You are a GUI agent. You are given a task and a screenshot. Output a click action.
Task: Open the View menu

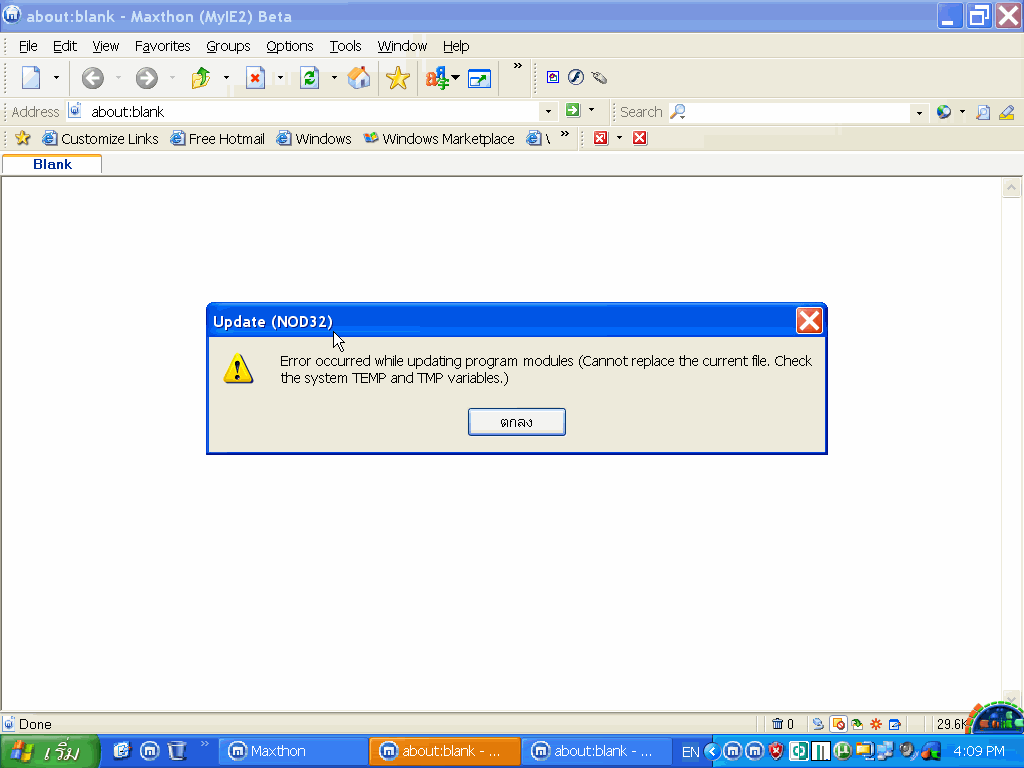coord(105,46)
